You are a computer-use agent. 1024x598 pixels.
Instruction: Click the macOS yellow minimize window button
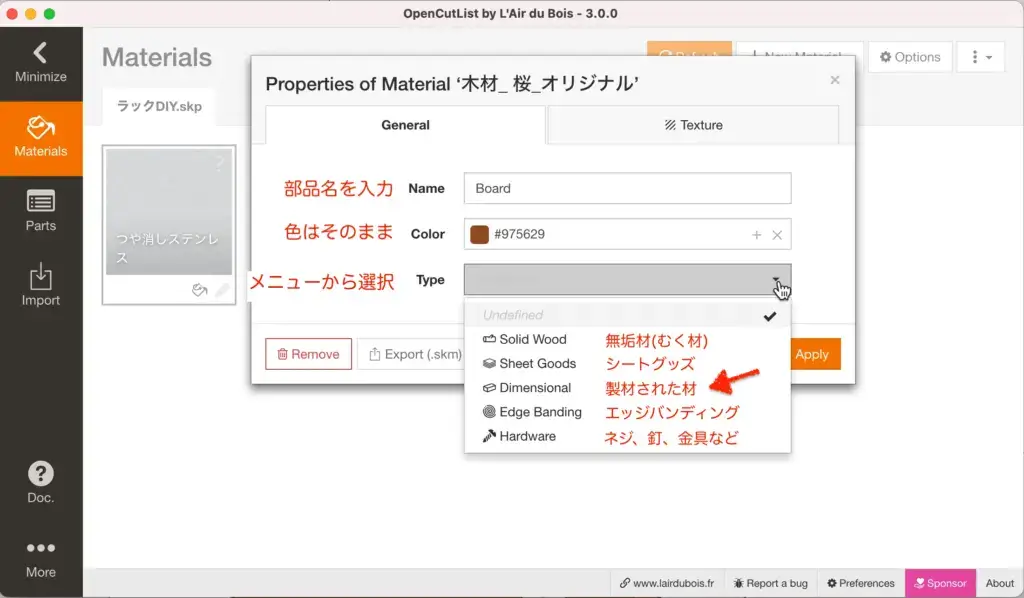click(x=31, y=13)
